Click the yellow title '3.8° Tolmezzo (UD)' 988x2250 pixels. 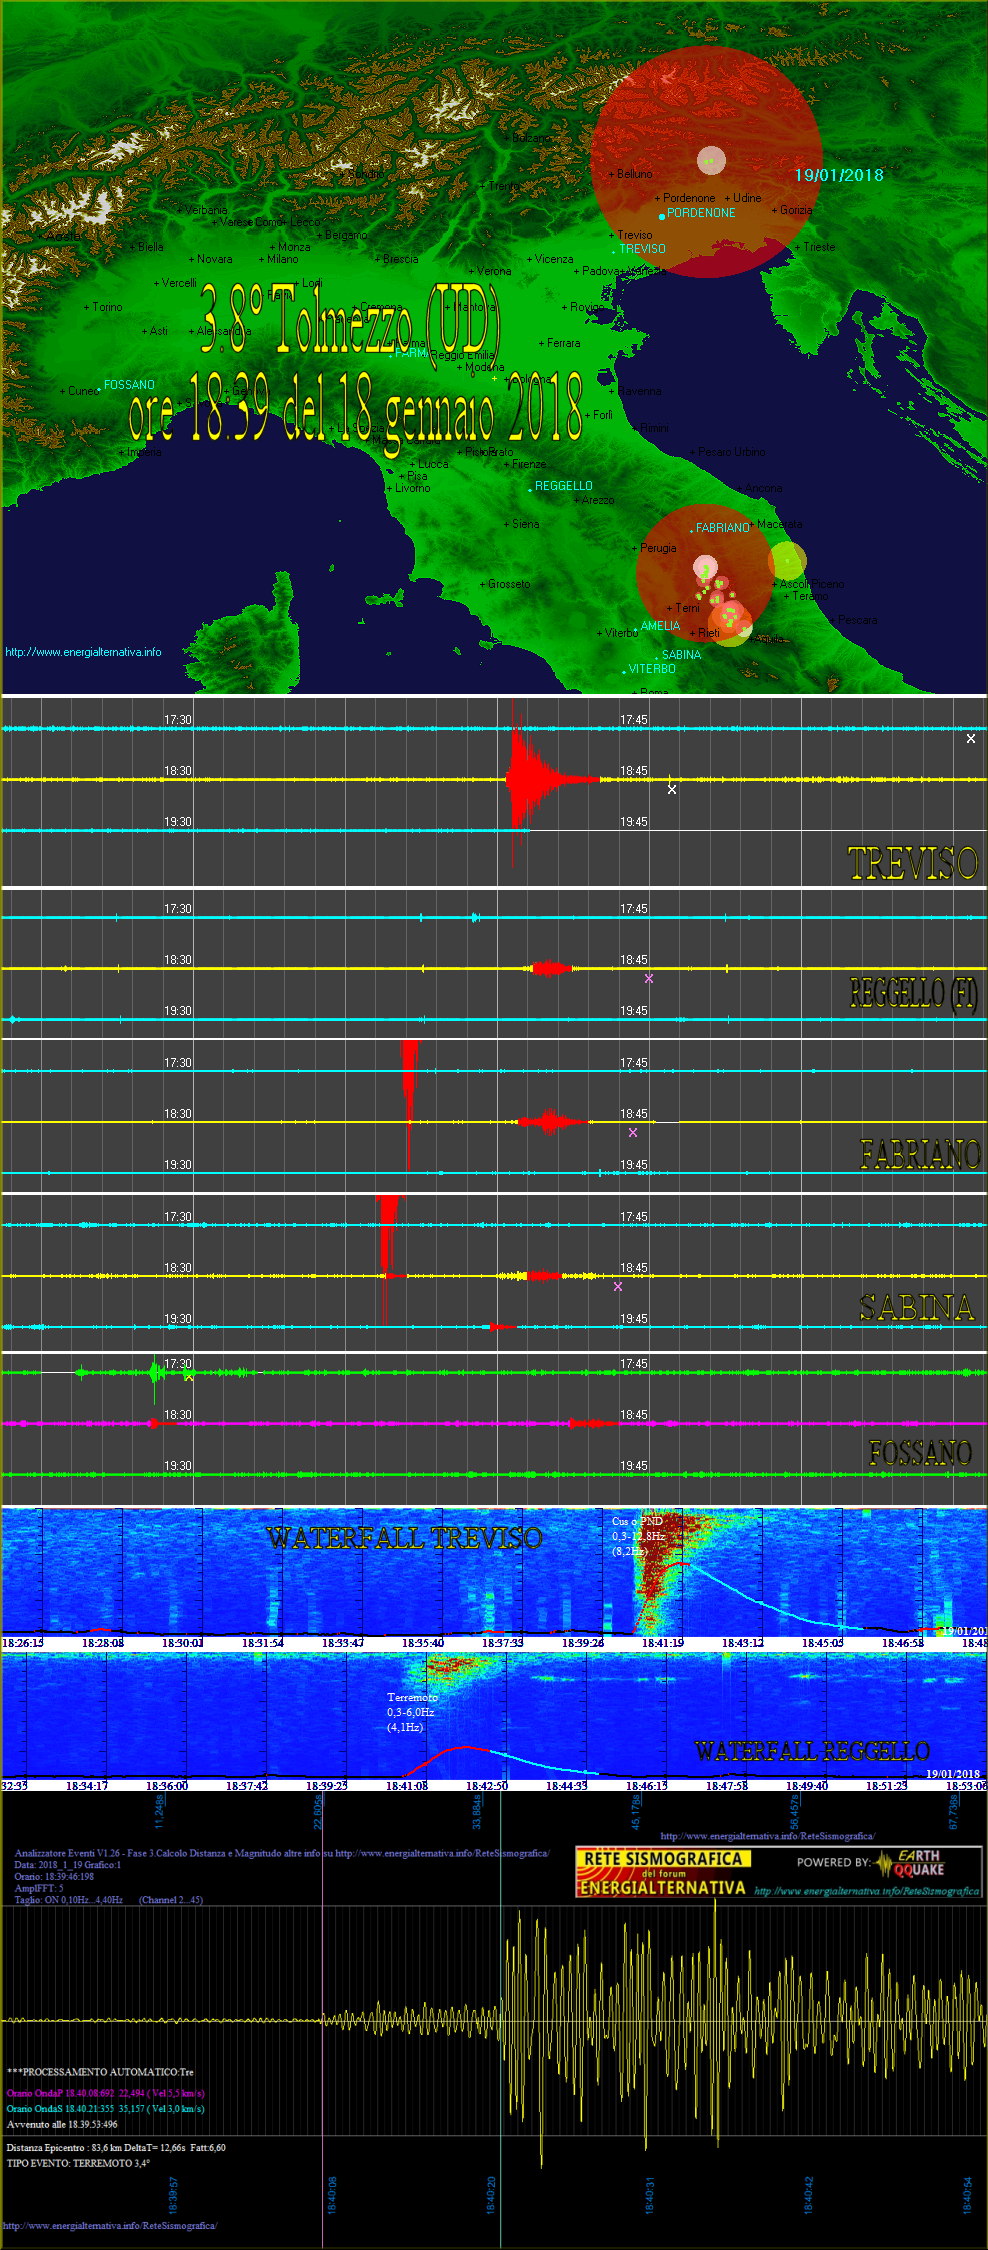[350, 320]
